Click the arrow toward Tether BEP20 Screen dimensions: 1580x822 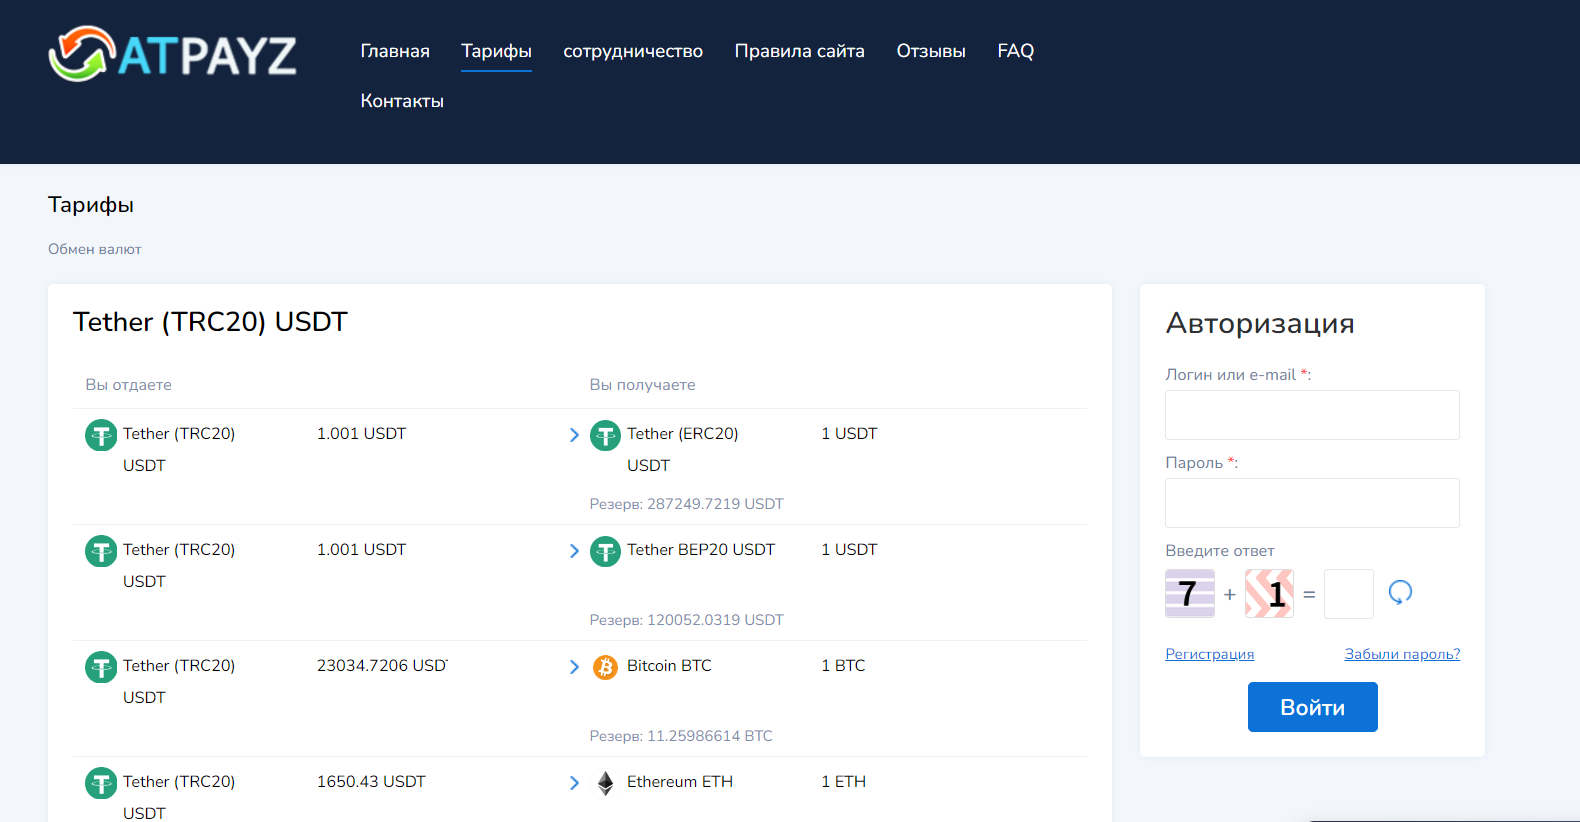tap(574, 551)
